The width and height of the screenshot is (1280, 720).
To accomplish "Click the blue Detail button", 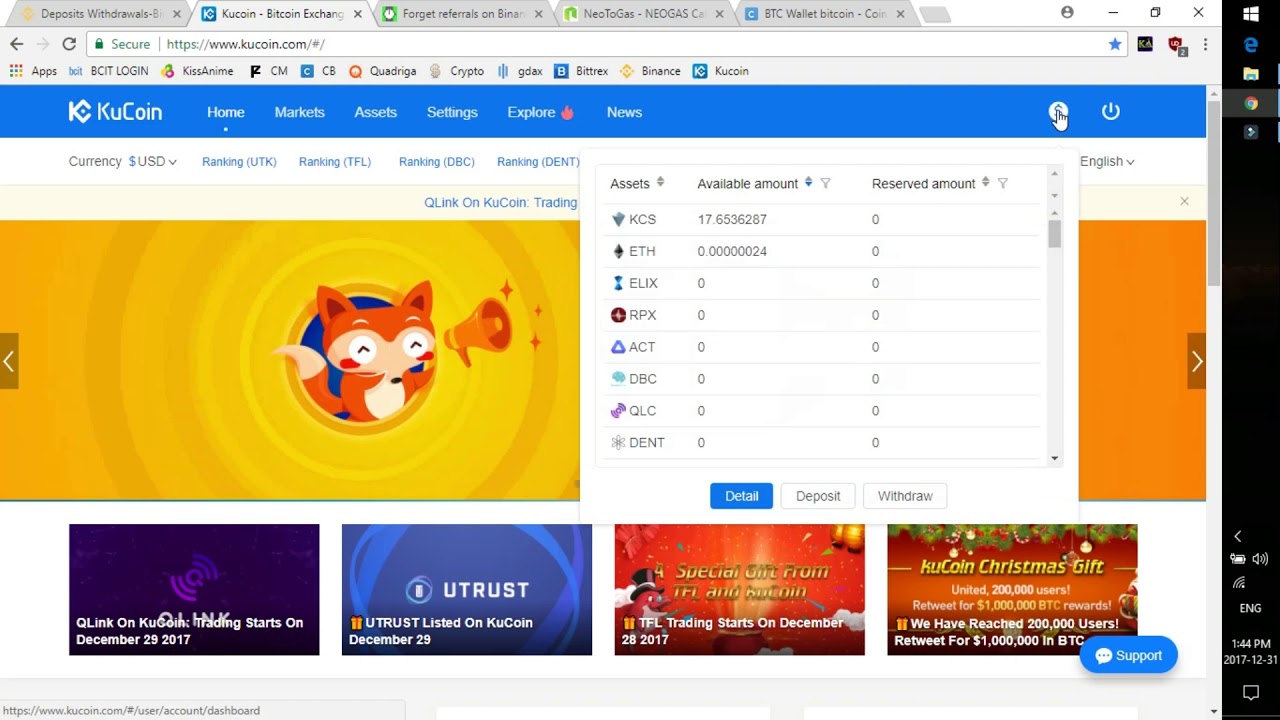I will click(741, 496).
